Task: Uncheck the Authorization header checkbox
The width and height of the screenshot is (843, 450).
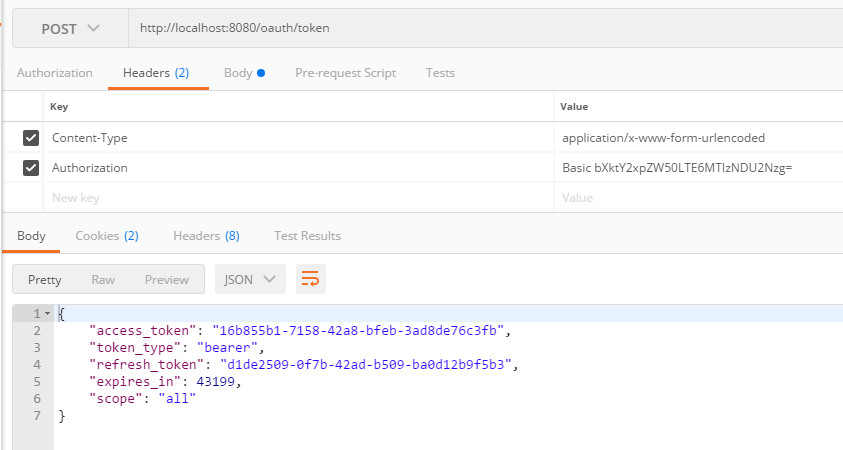Action: click(x=31, y=168)
